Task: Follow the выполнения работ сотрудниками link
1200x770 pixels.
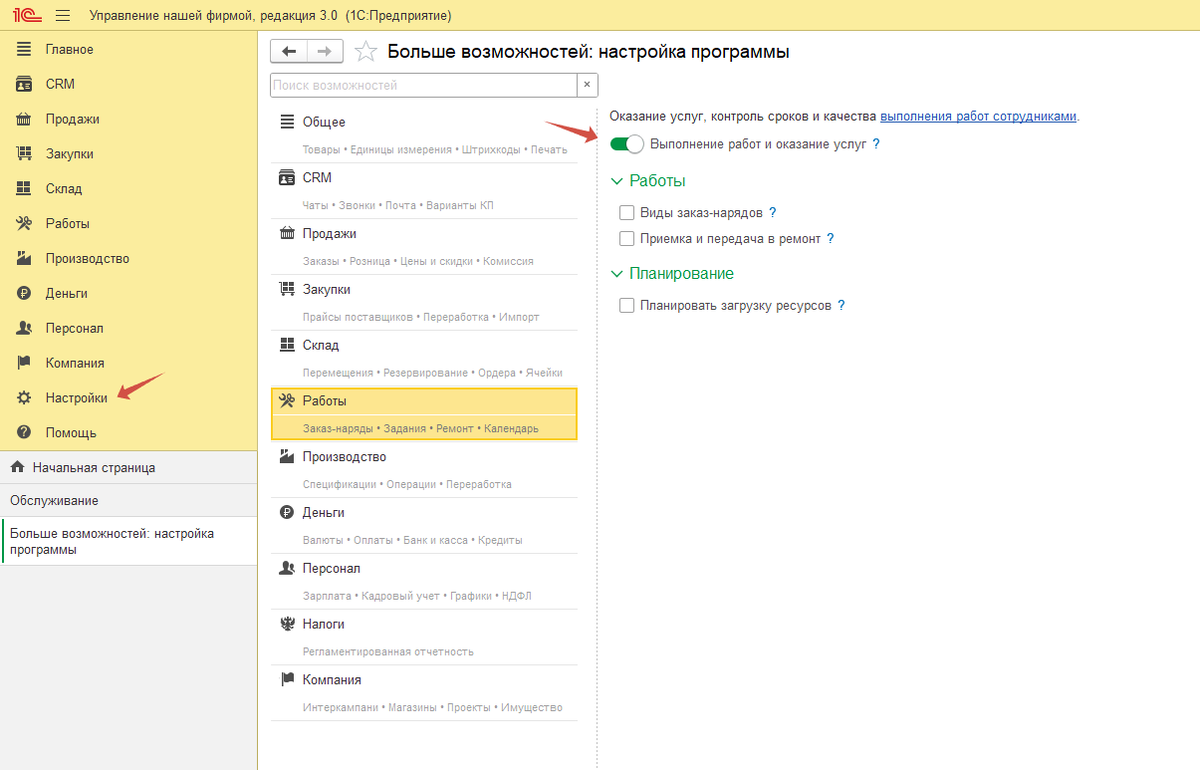Action: (x=978, y=116)
